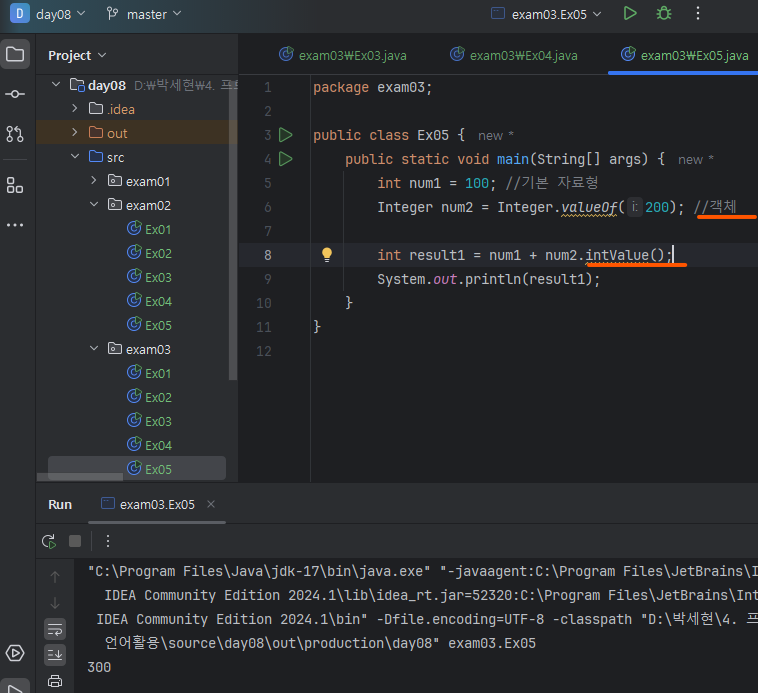This screenshot has width=758, height=693.
Task: Open the Commit tool window
Action: click(x=15, y=94)
